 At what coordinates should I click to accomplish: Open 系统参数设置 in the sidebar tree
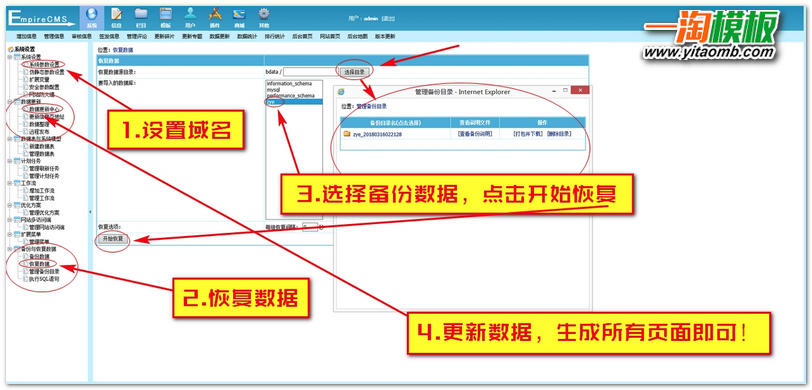(x=44, y=64)
